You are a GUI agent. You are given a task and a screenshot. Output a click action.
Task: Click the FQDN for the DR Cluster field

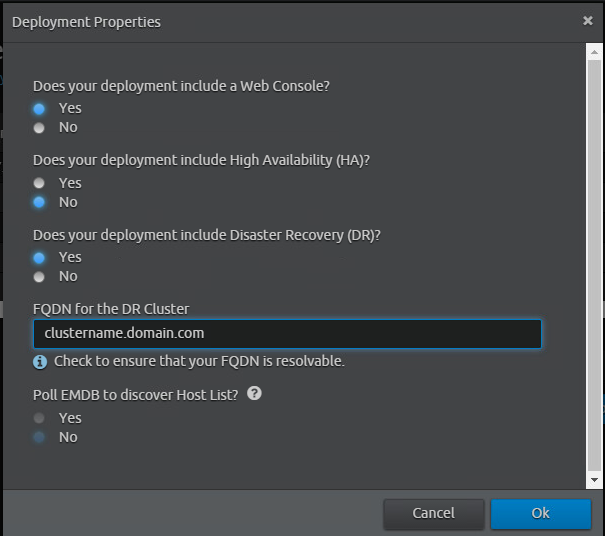click(287, 333)
